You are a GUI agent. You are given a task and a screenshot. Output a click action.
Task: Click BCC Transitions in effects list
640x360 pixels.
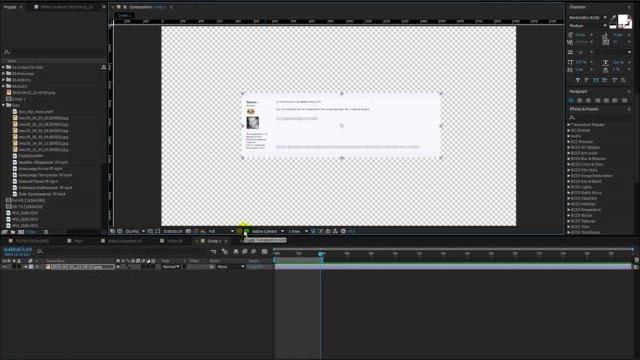click(585, 232)
